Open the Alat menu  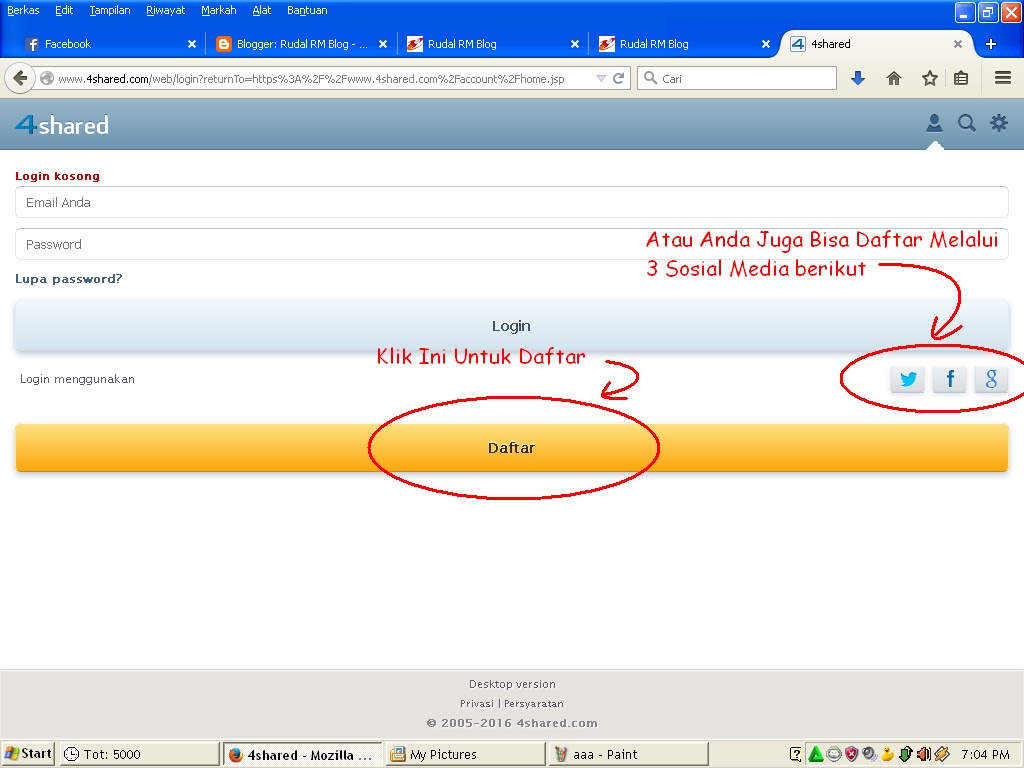click(x=261, y=10)
